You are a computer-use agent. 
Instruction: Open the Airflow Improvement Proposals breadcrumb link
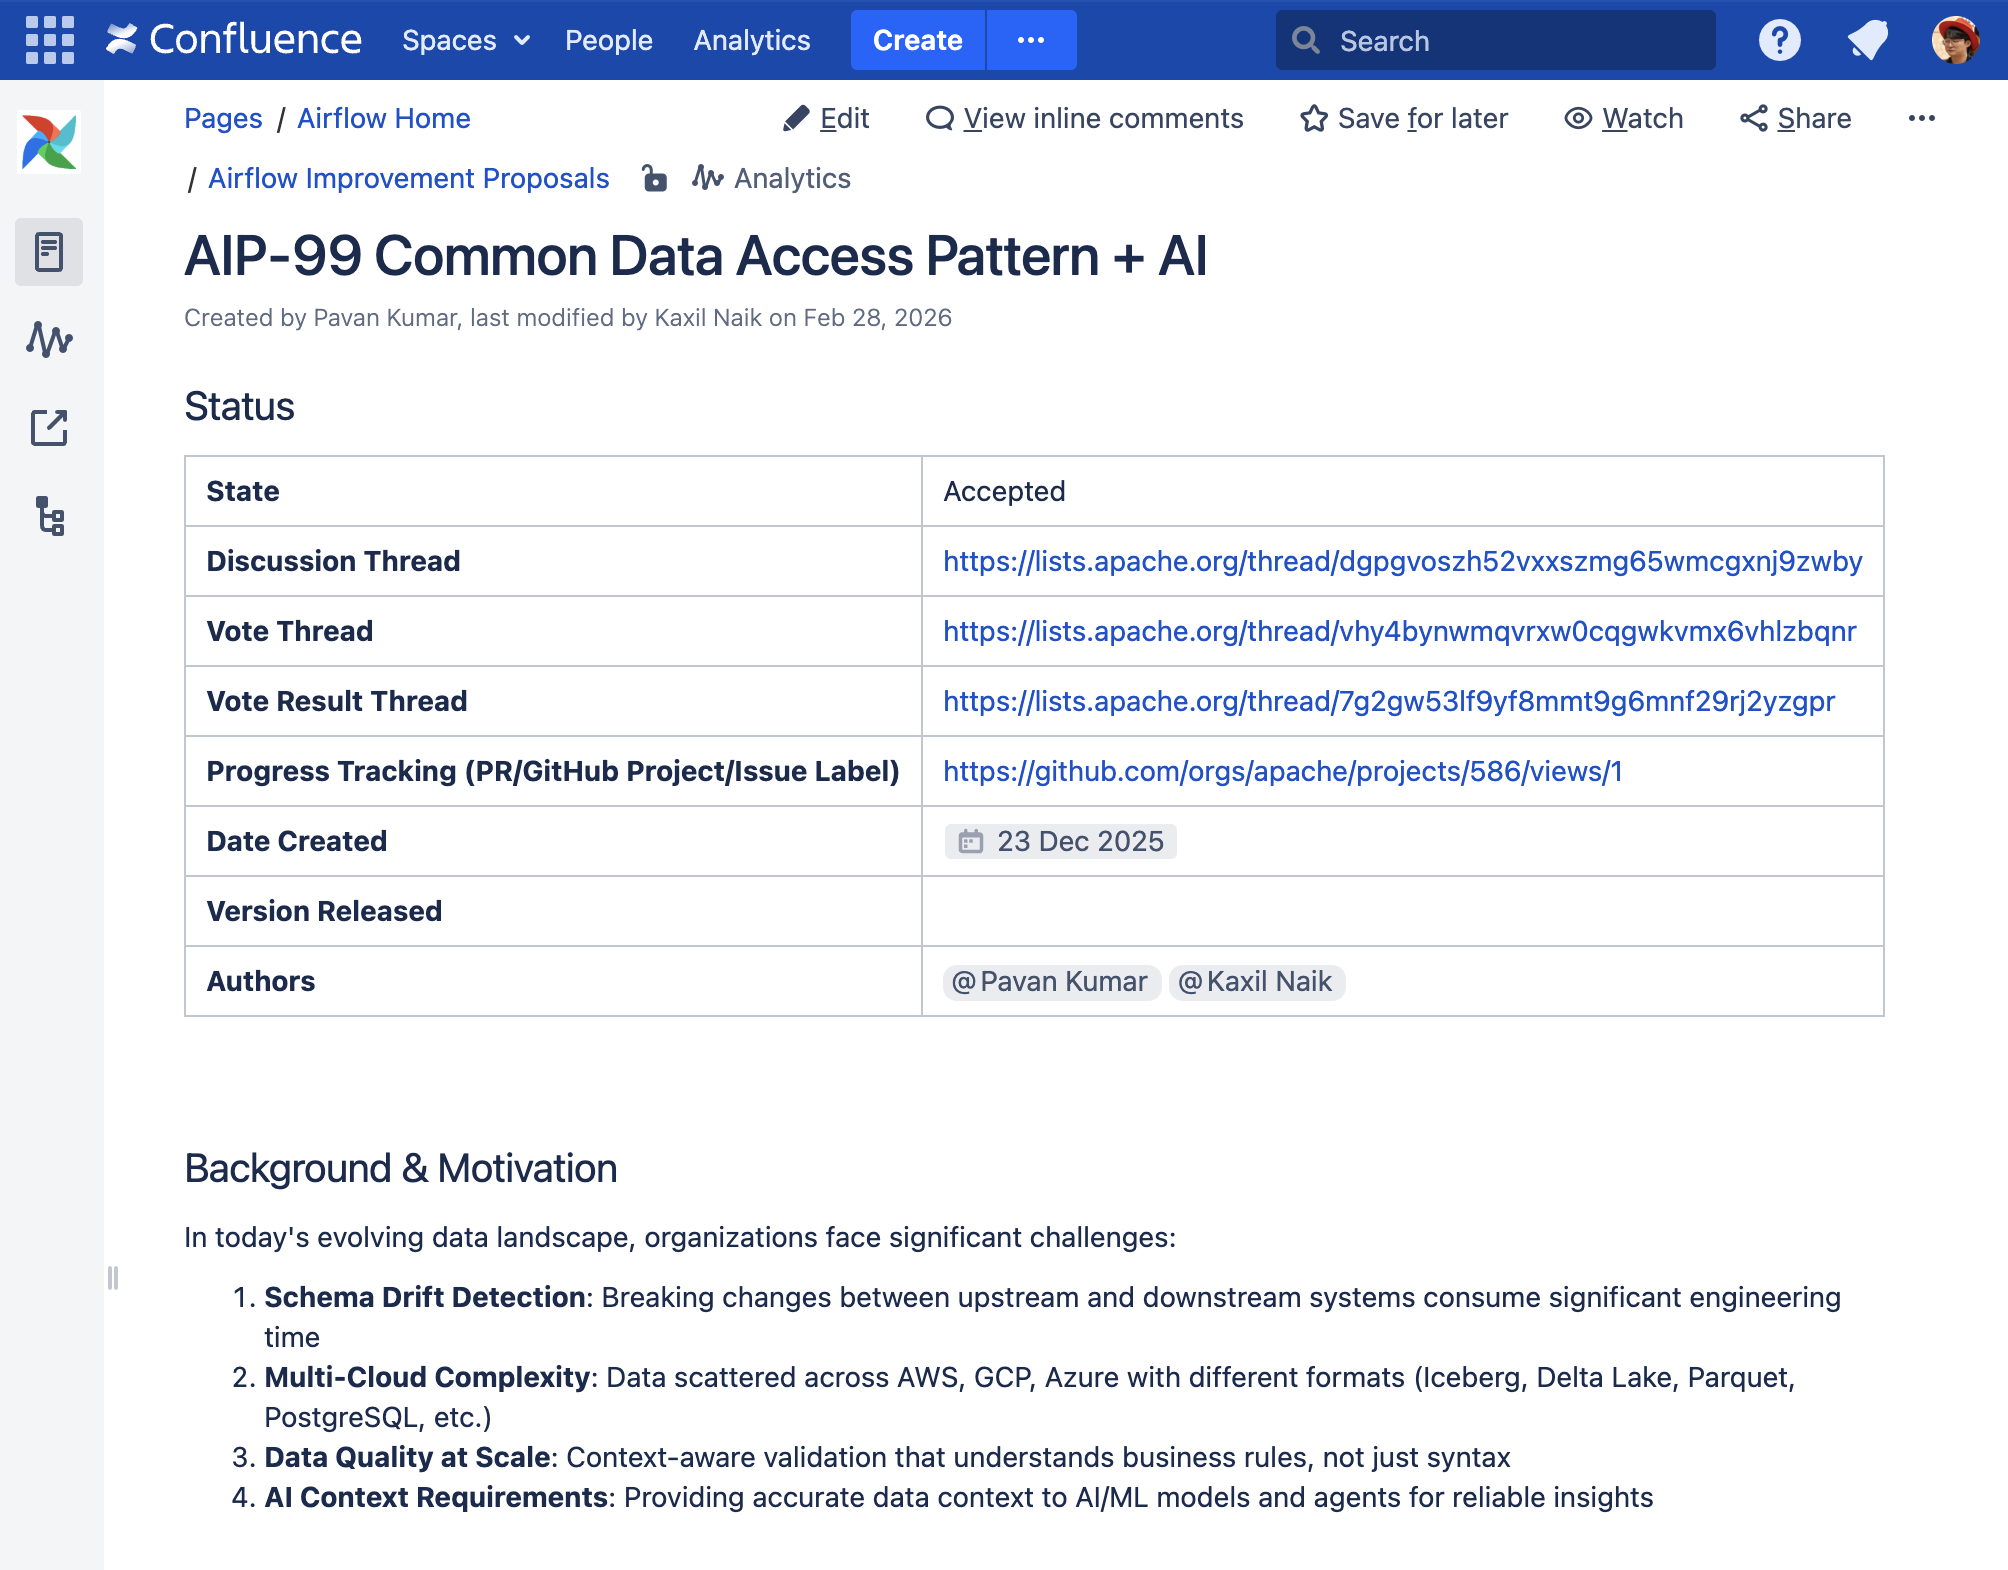click(408, 178)
